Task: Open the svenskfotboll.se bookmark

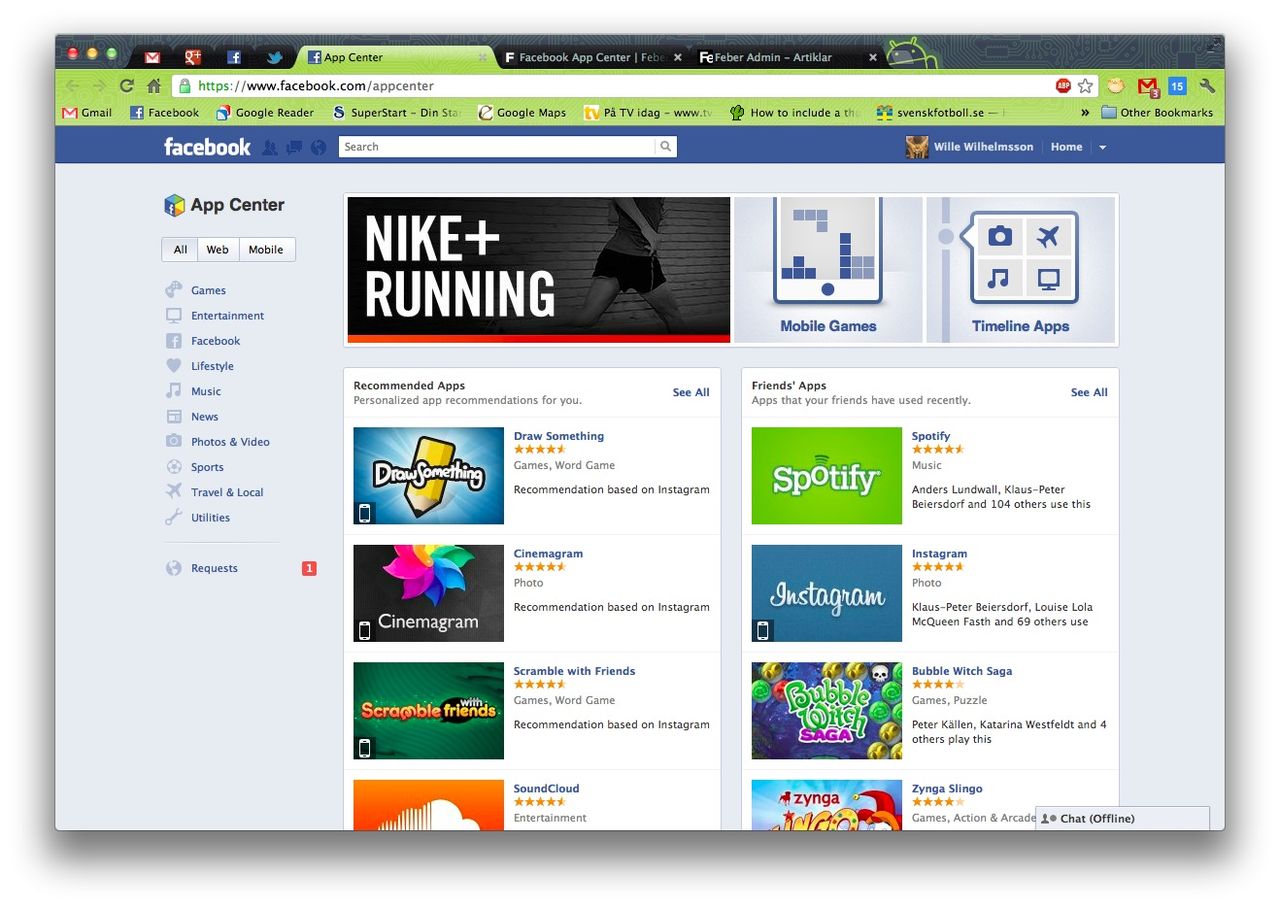Action: pyautogui.click(x=940, y=113)
